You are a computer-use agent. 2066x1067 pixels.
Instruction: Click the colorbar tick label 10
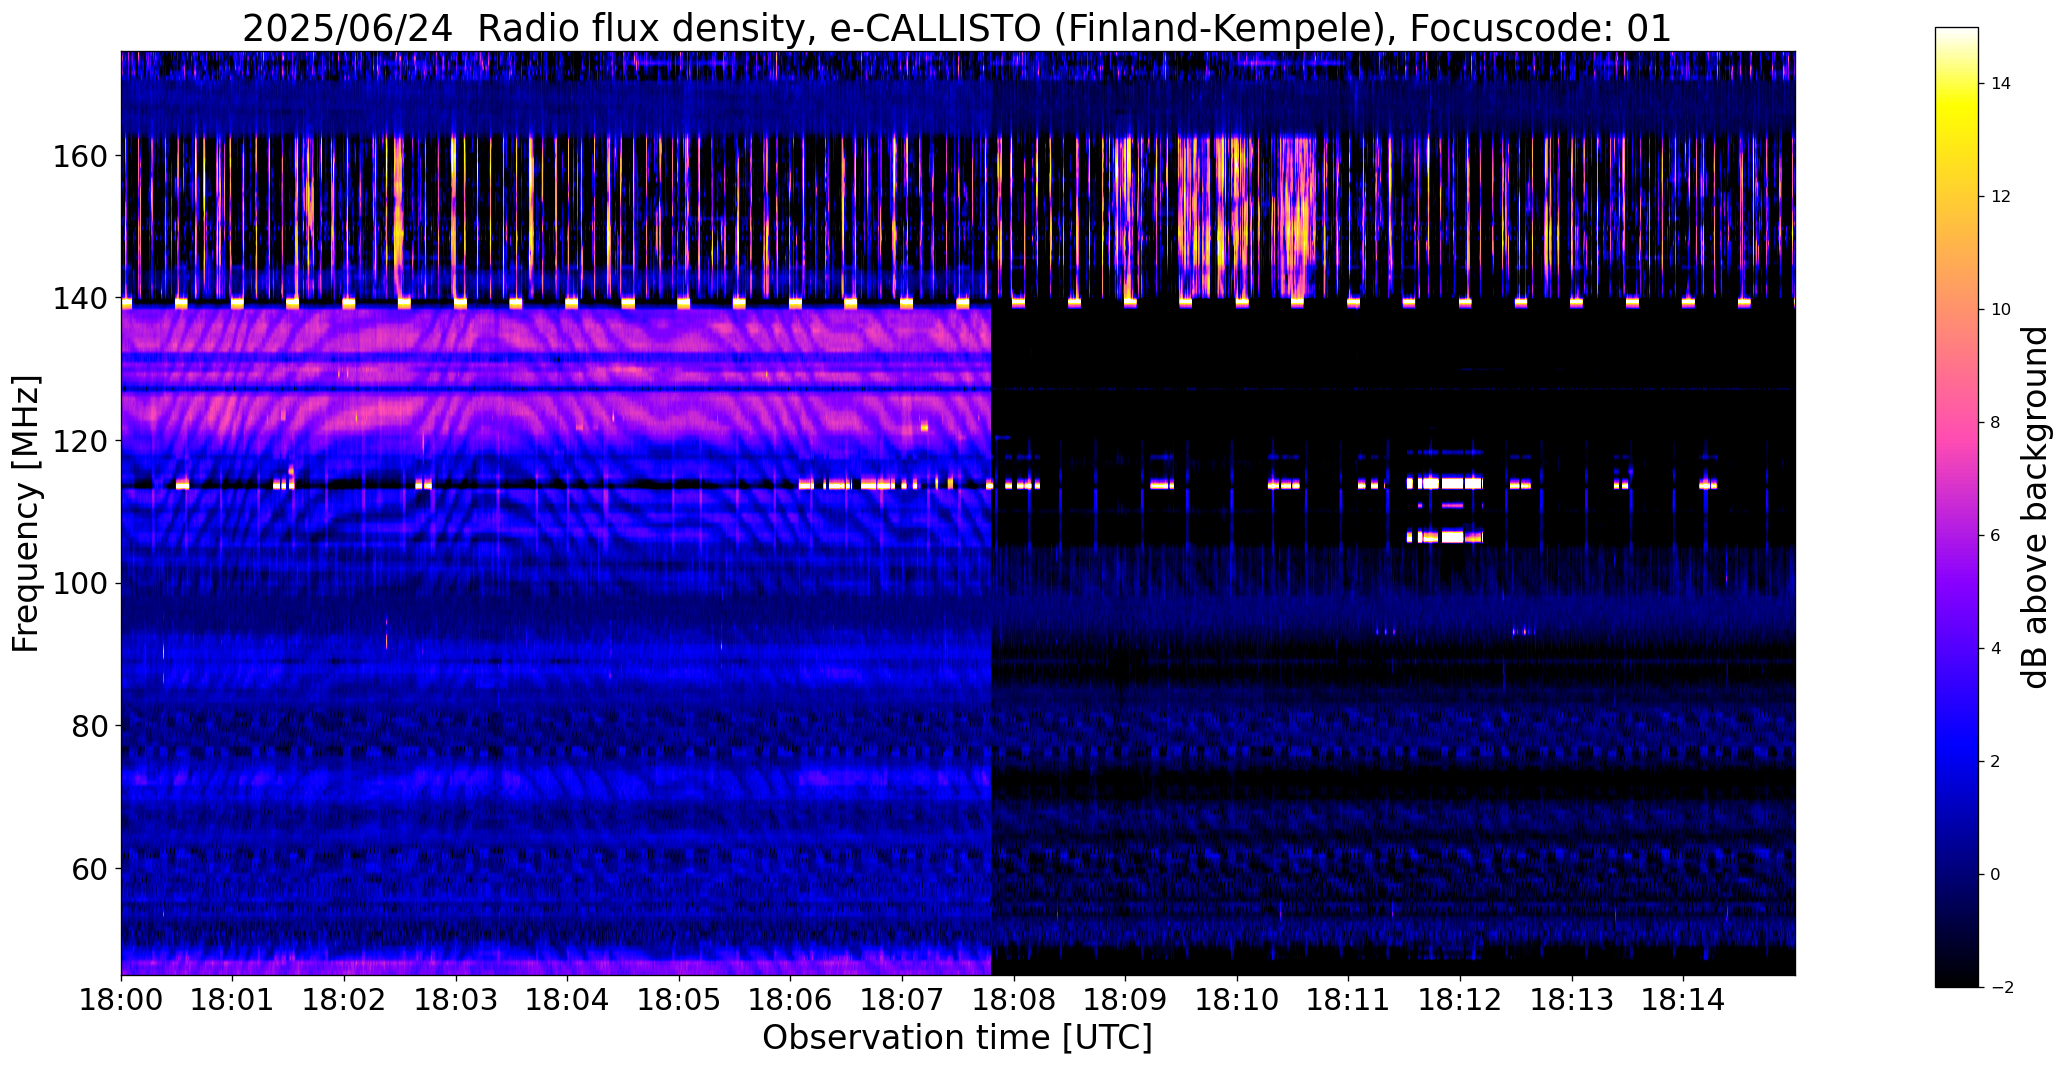(x=2001, y=310)
